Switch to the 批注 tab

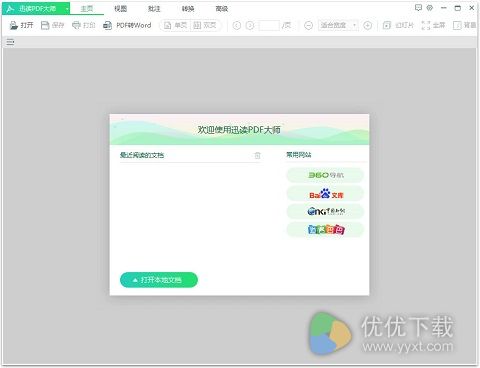[x=154, y=9]
